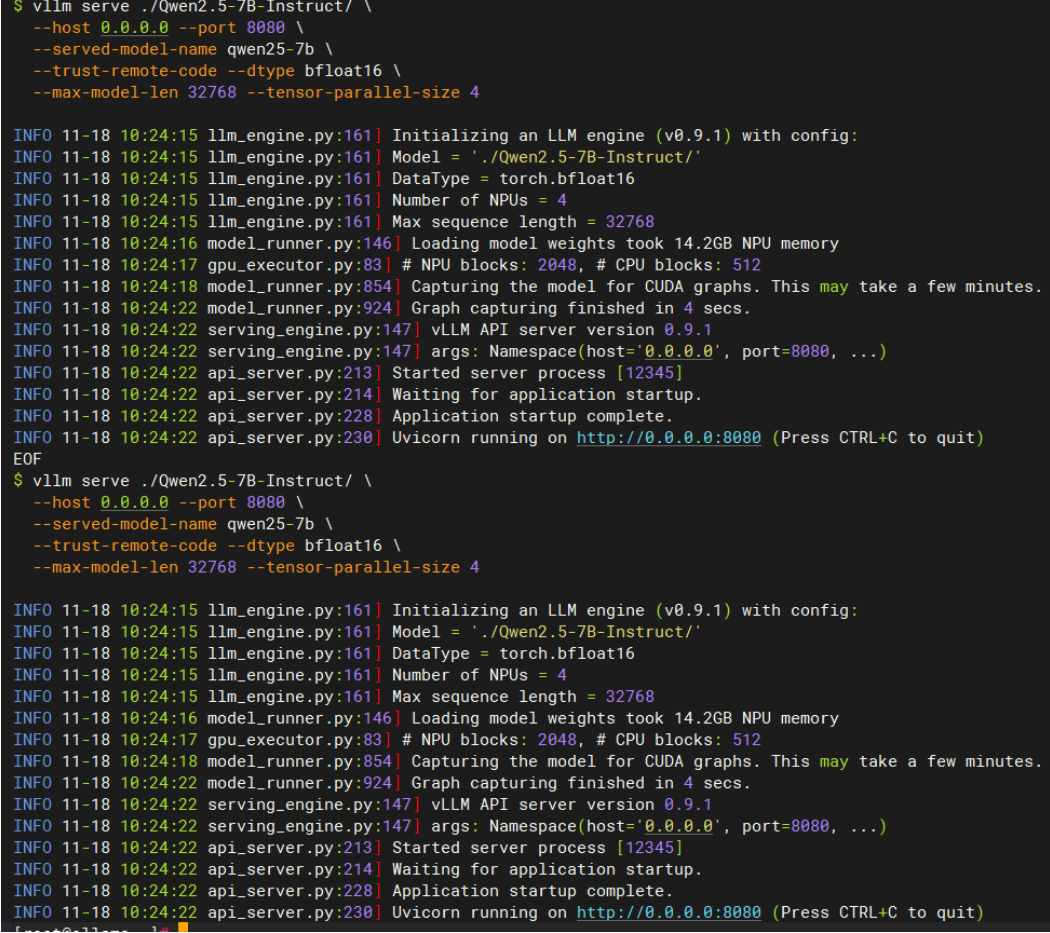Click '--max-model-len' flag above the EOF line
This screenshot has width=1050, height=933.
[106, 92]
